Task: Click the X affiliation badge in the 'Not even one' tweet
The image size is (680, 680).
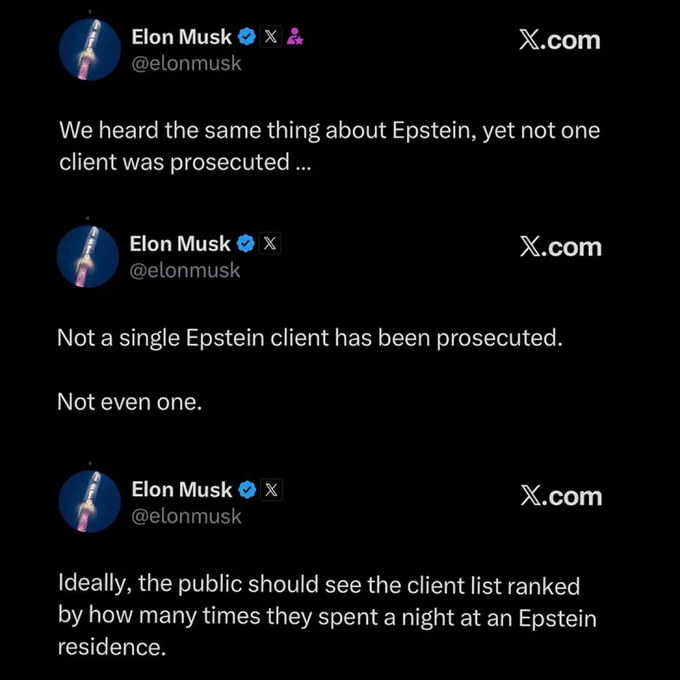Action: [x=270, y=244]
